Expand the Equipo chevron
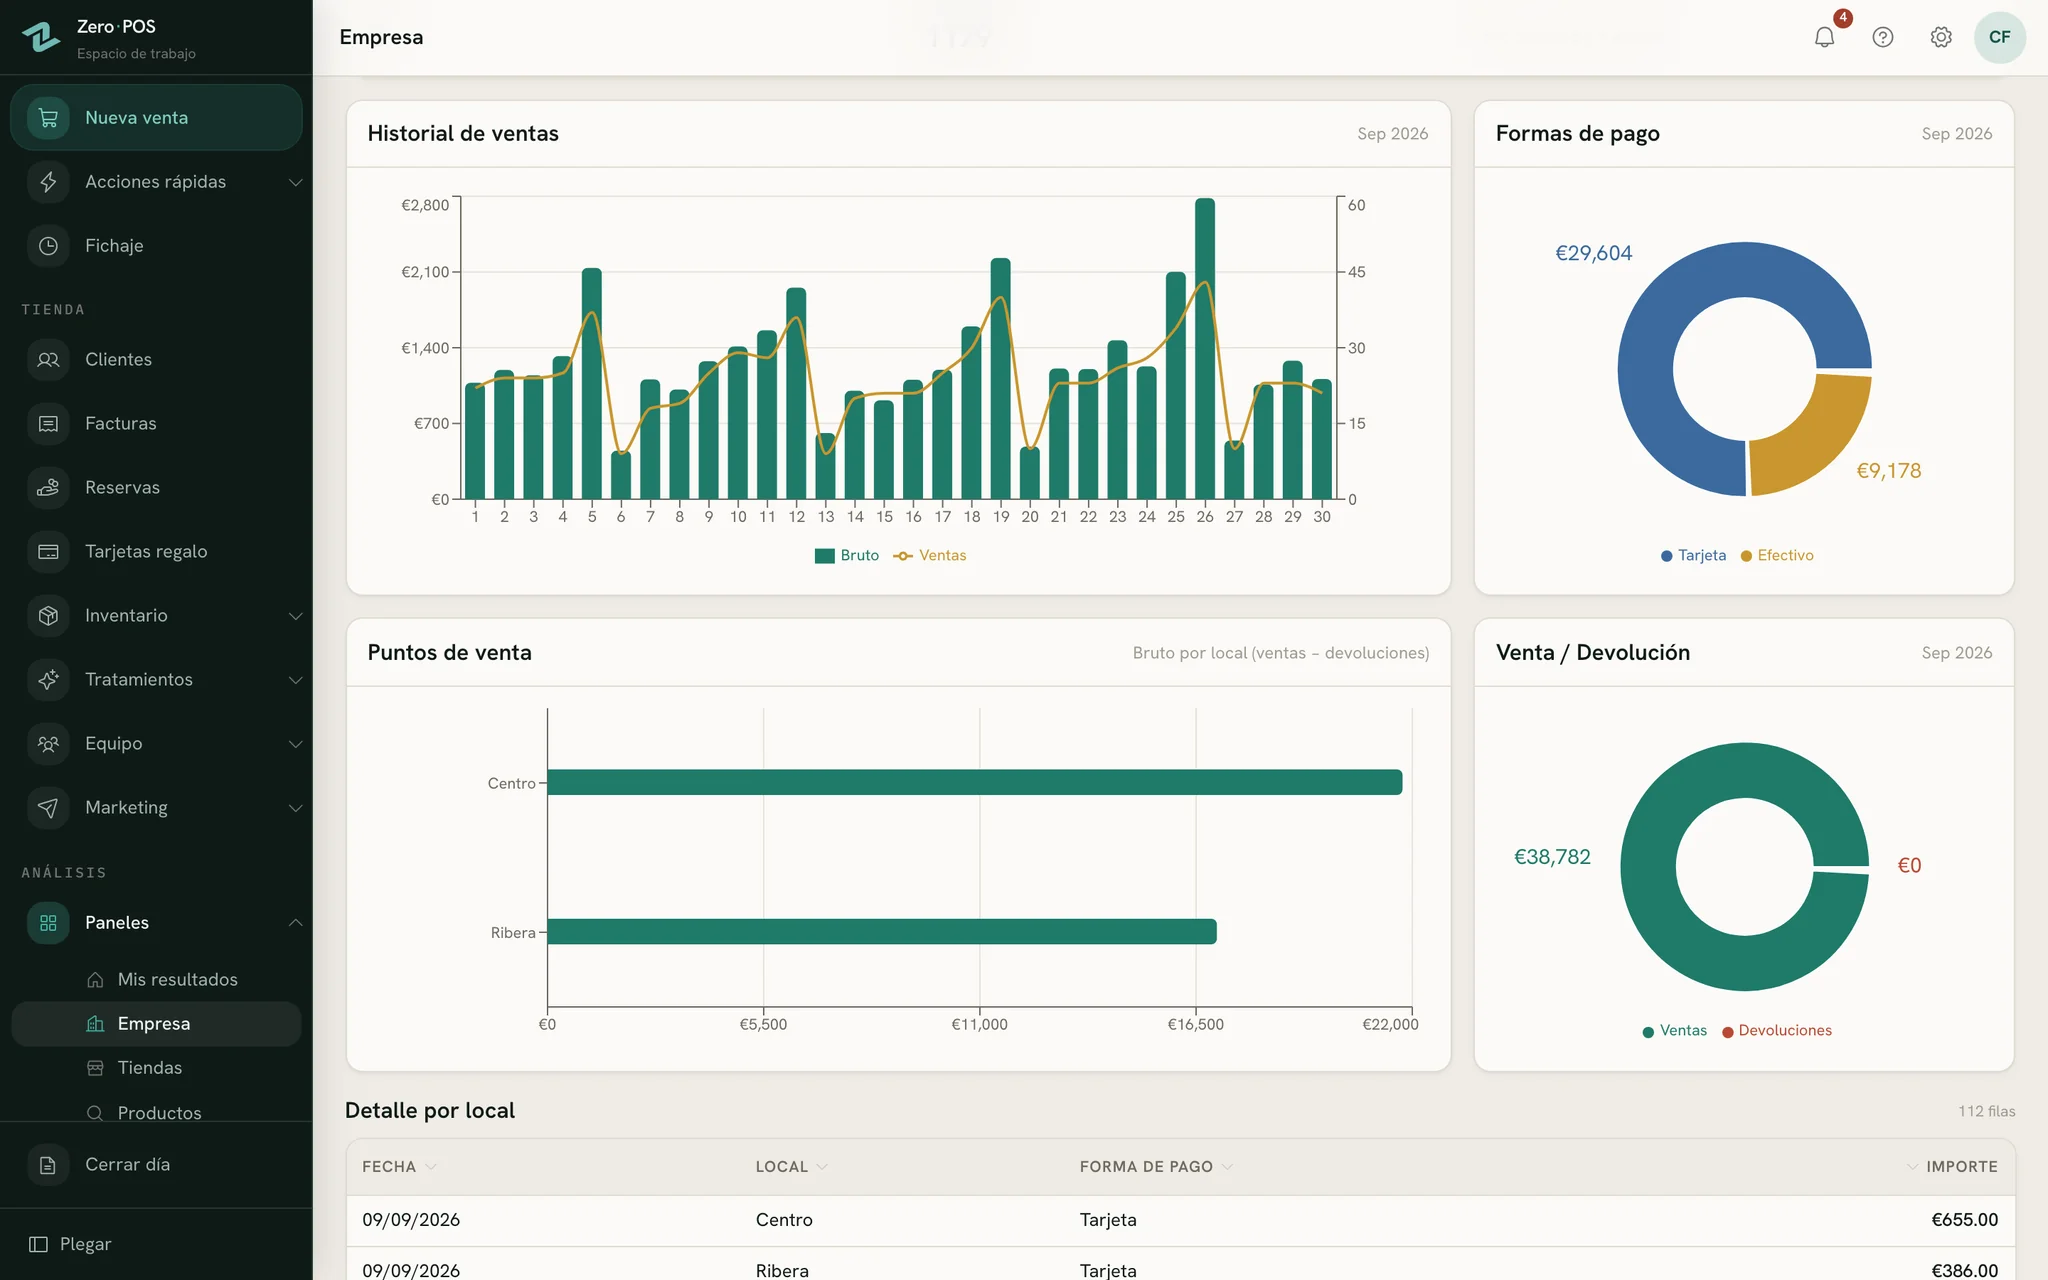2048x1280 pixels. (295, 743)
